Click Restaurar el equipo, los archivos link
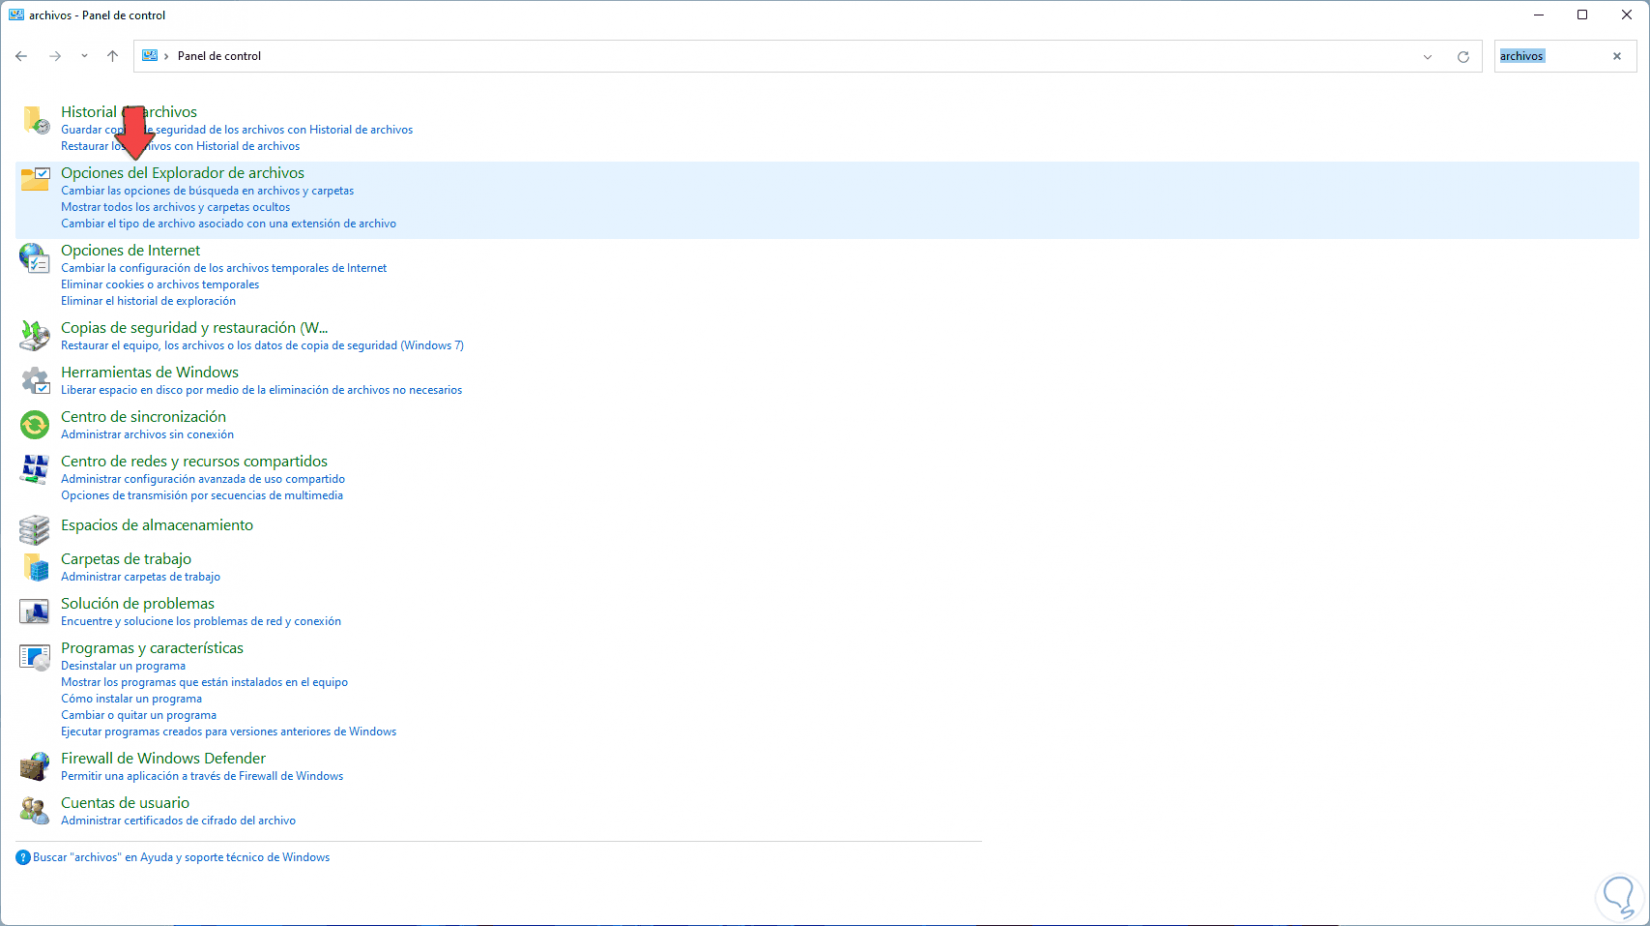1650x926 pixels. [x=262, y=346]
